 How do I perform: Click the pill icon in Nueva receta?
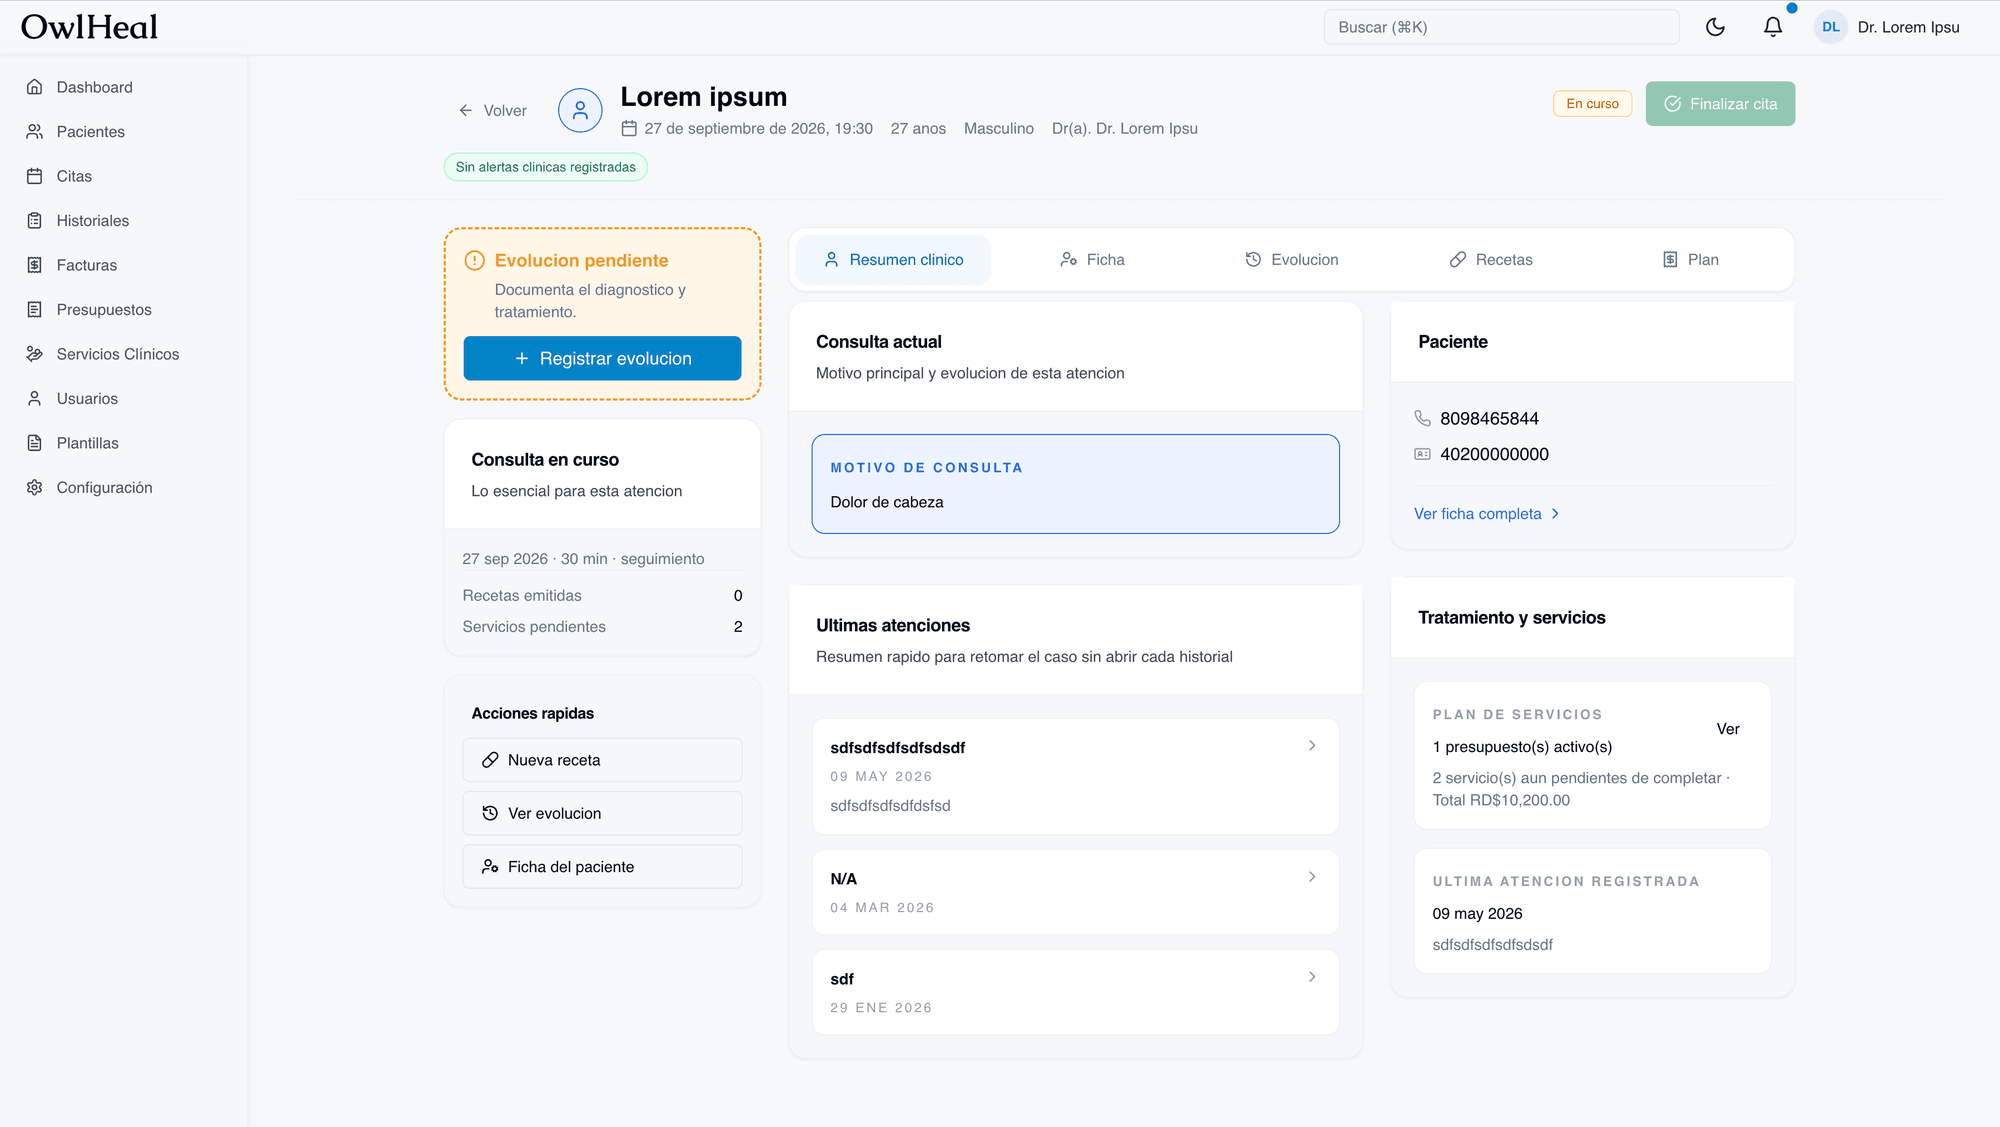(490, 760)
